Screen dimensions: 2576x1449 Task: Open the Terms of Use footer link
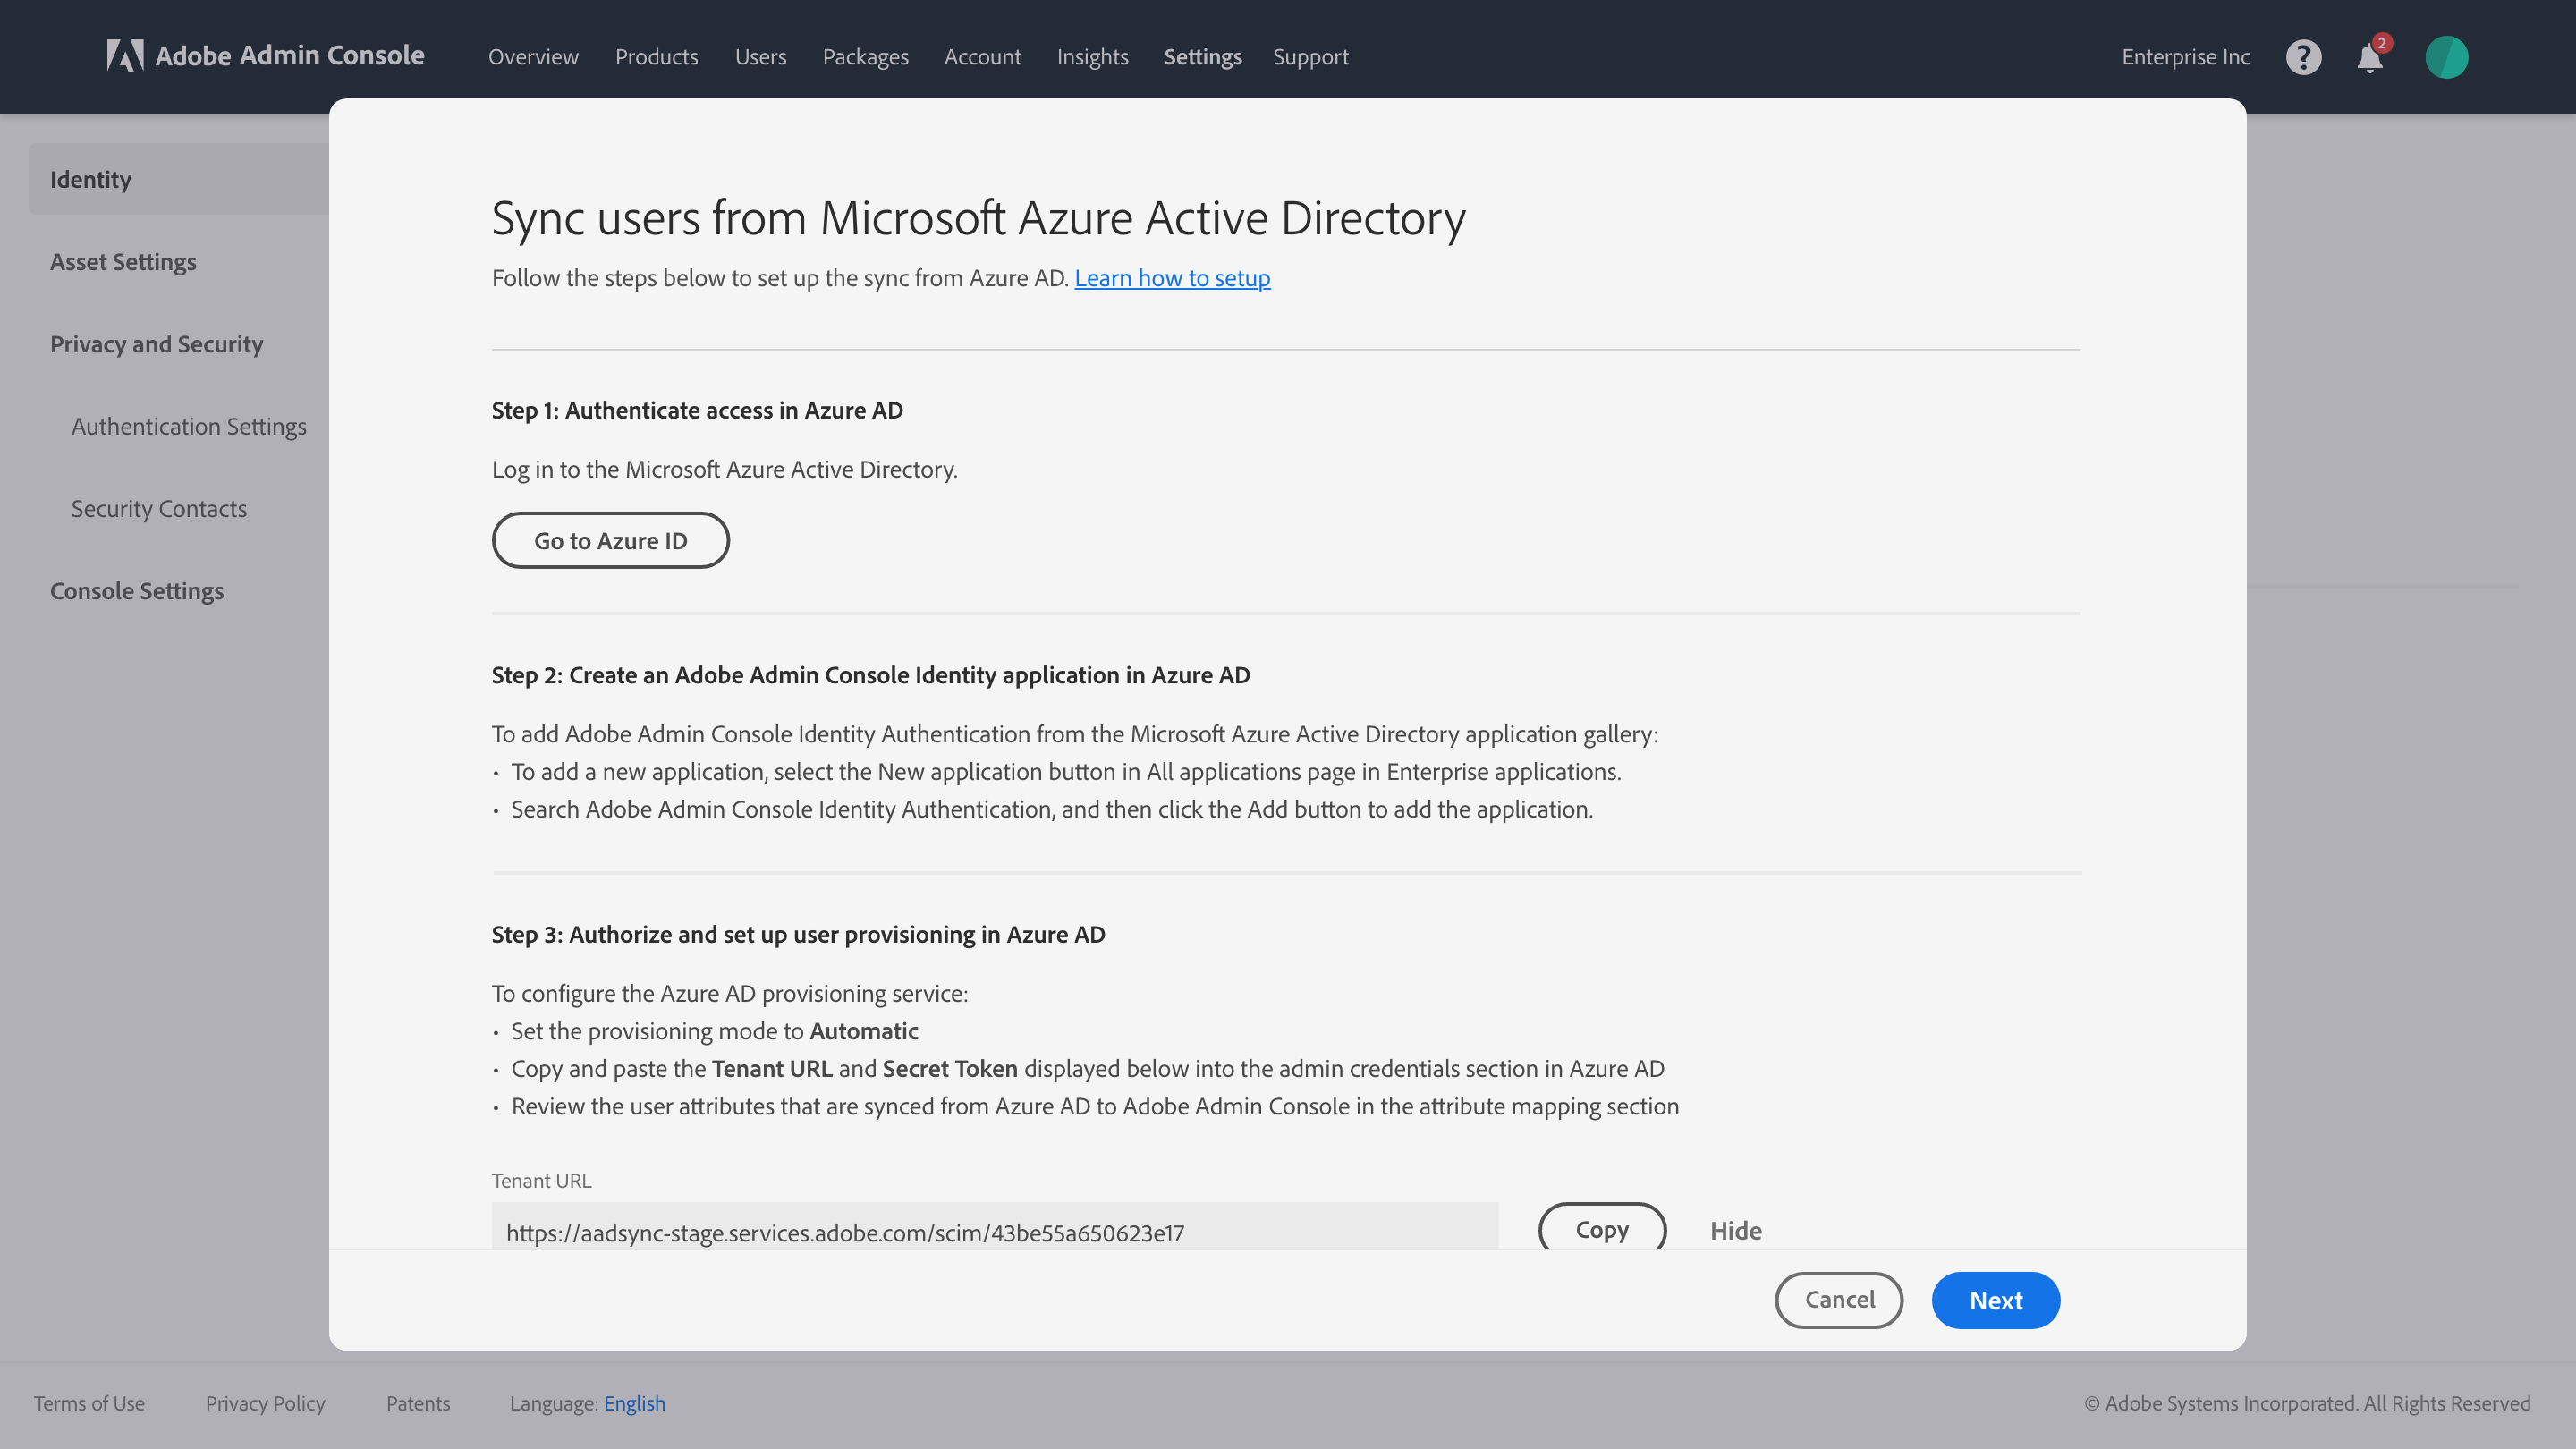(x=89, y=1403)
